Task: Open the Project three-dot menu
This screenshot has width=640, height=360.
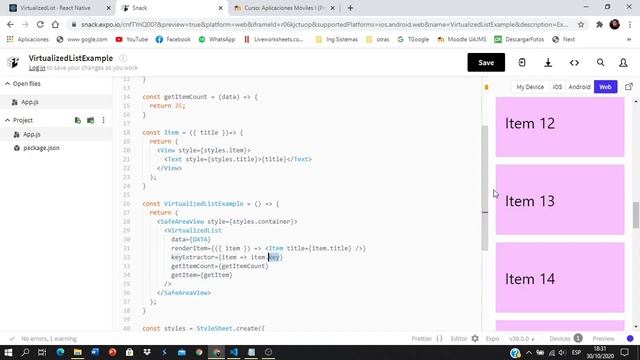Action: coord(103,120)
